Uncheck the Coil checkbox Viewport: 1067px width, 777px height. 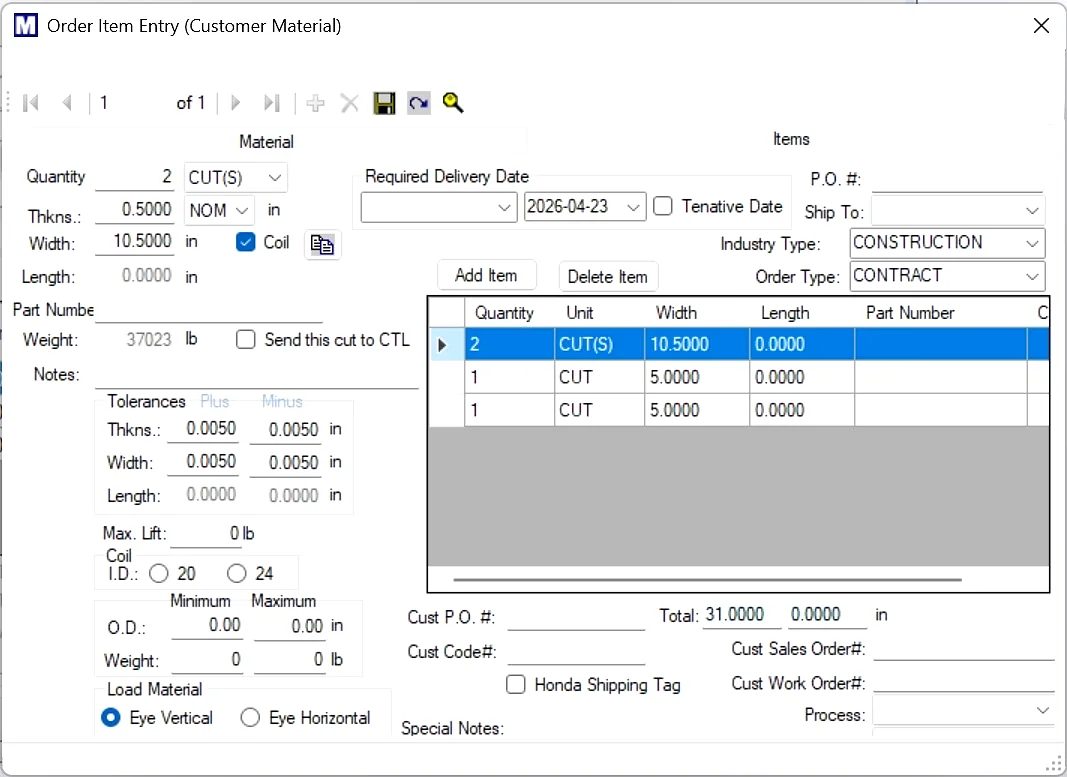(244, 242)
